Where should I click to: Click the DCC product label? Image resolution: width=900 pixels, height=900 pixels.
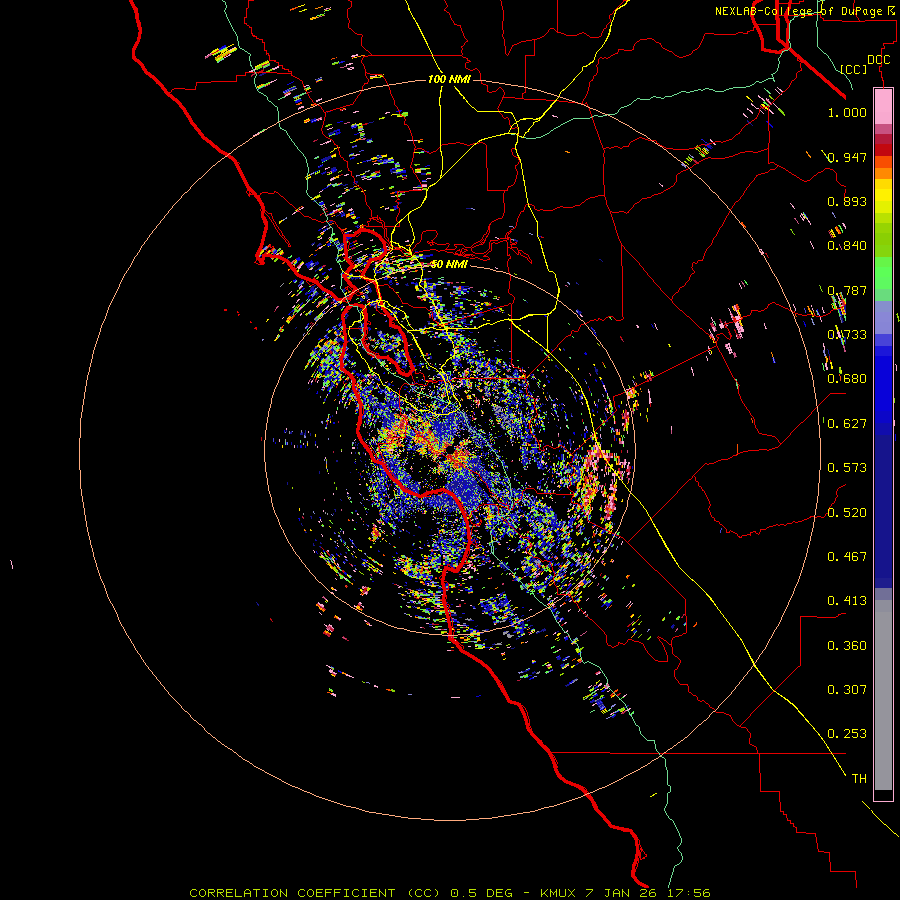click(878, 60)
